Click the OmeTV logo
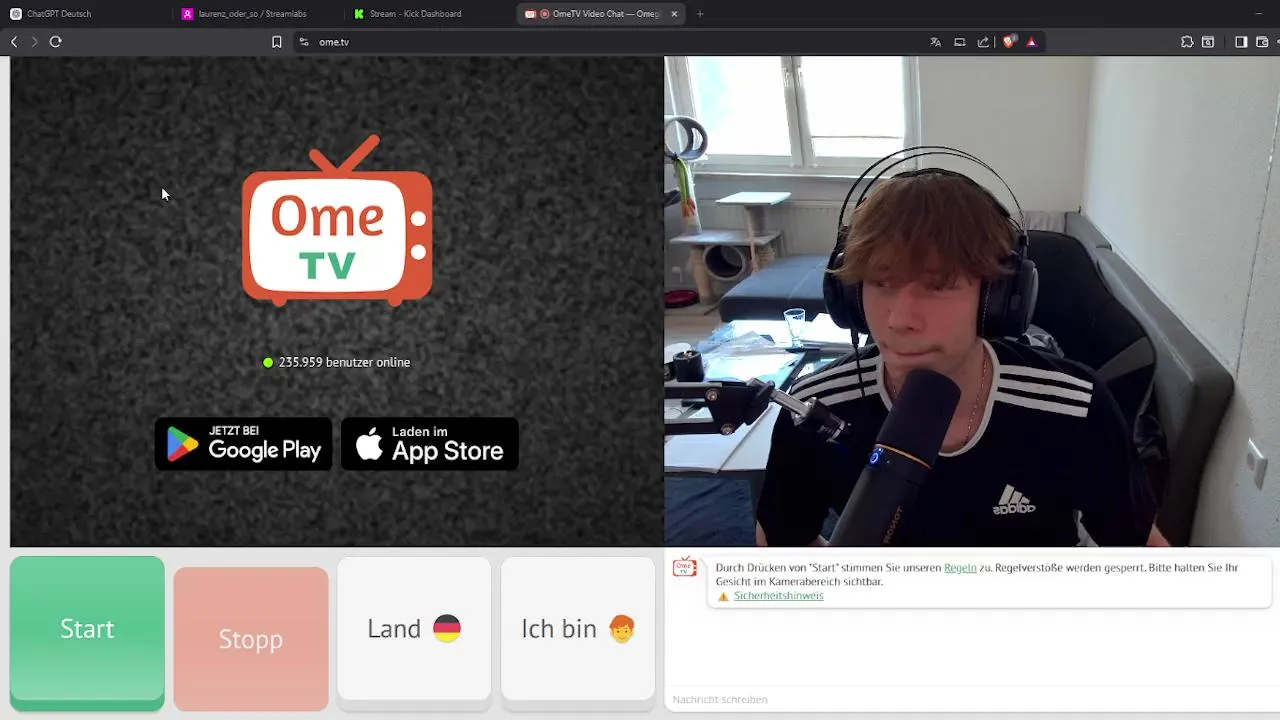 (x=337, y=220)
